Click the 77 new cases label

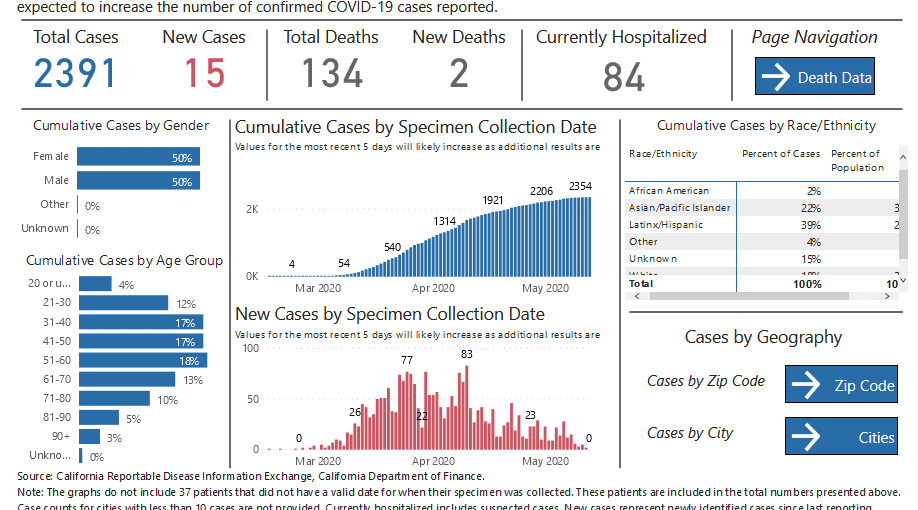(x=407, y=360)
